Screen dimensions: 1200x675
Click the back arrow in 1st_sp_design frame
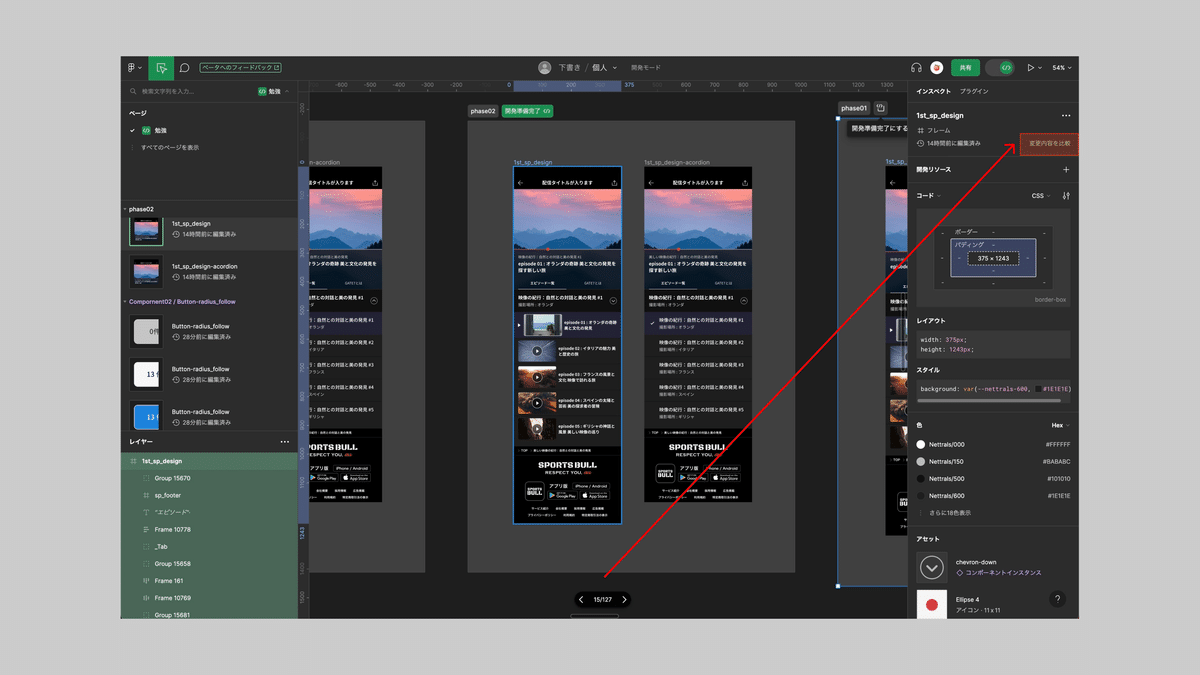tap(520, 183)
